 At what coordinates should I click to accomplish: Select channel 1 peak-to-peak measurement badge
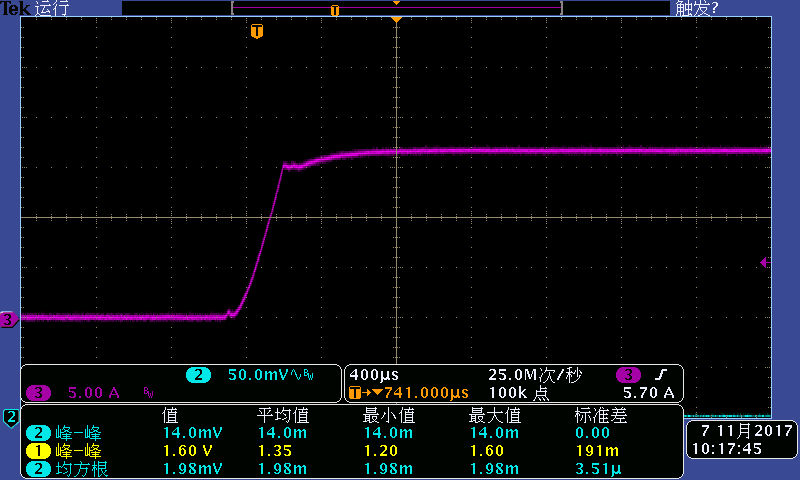tap(37, 450)
